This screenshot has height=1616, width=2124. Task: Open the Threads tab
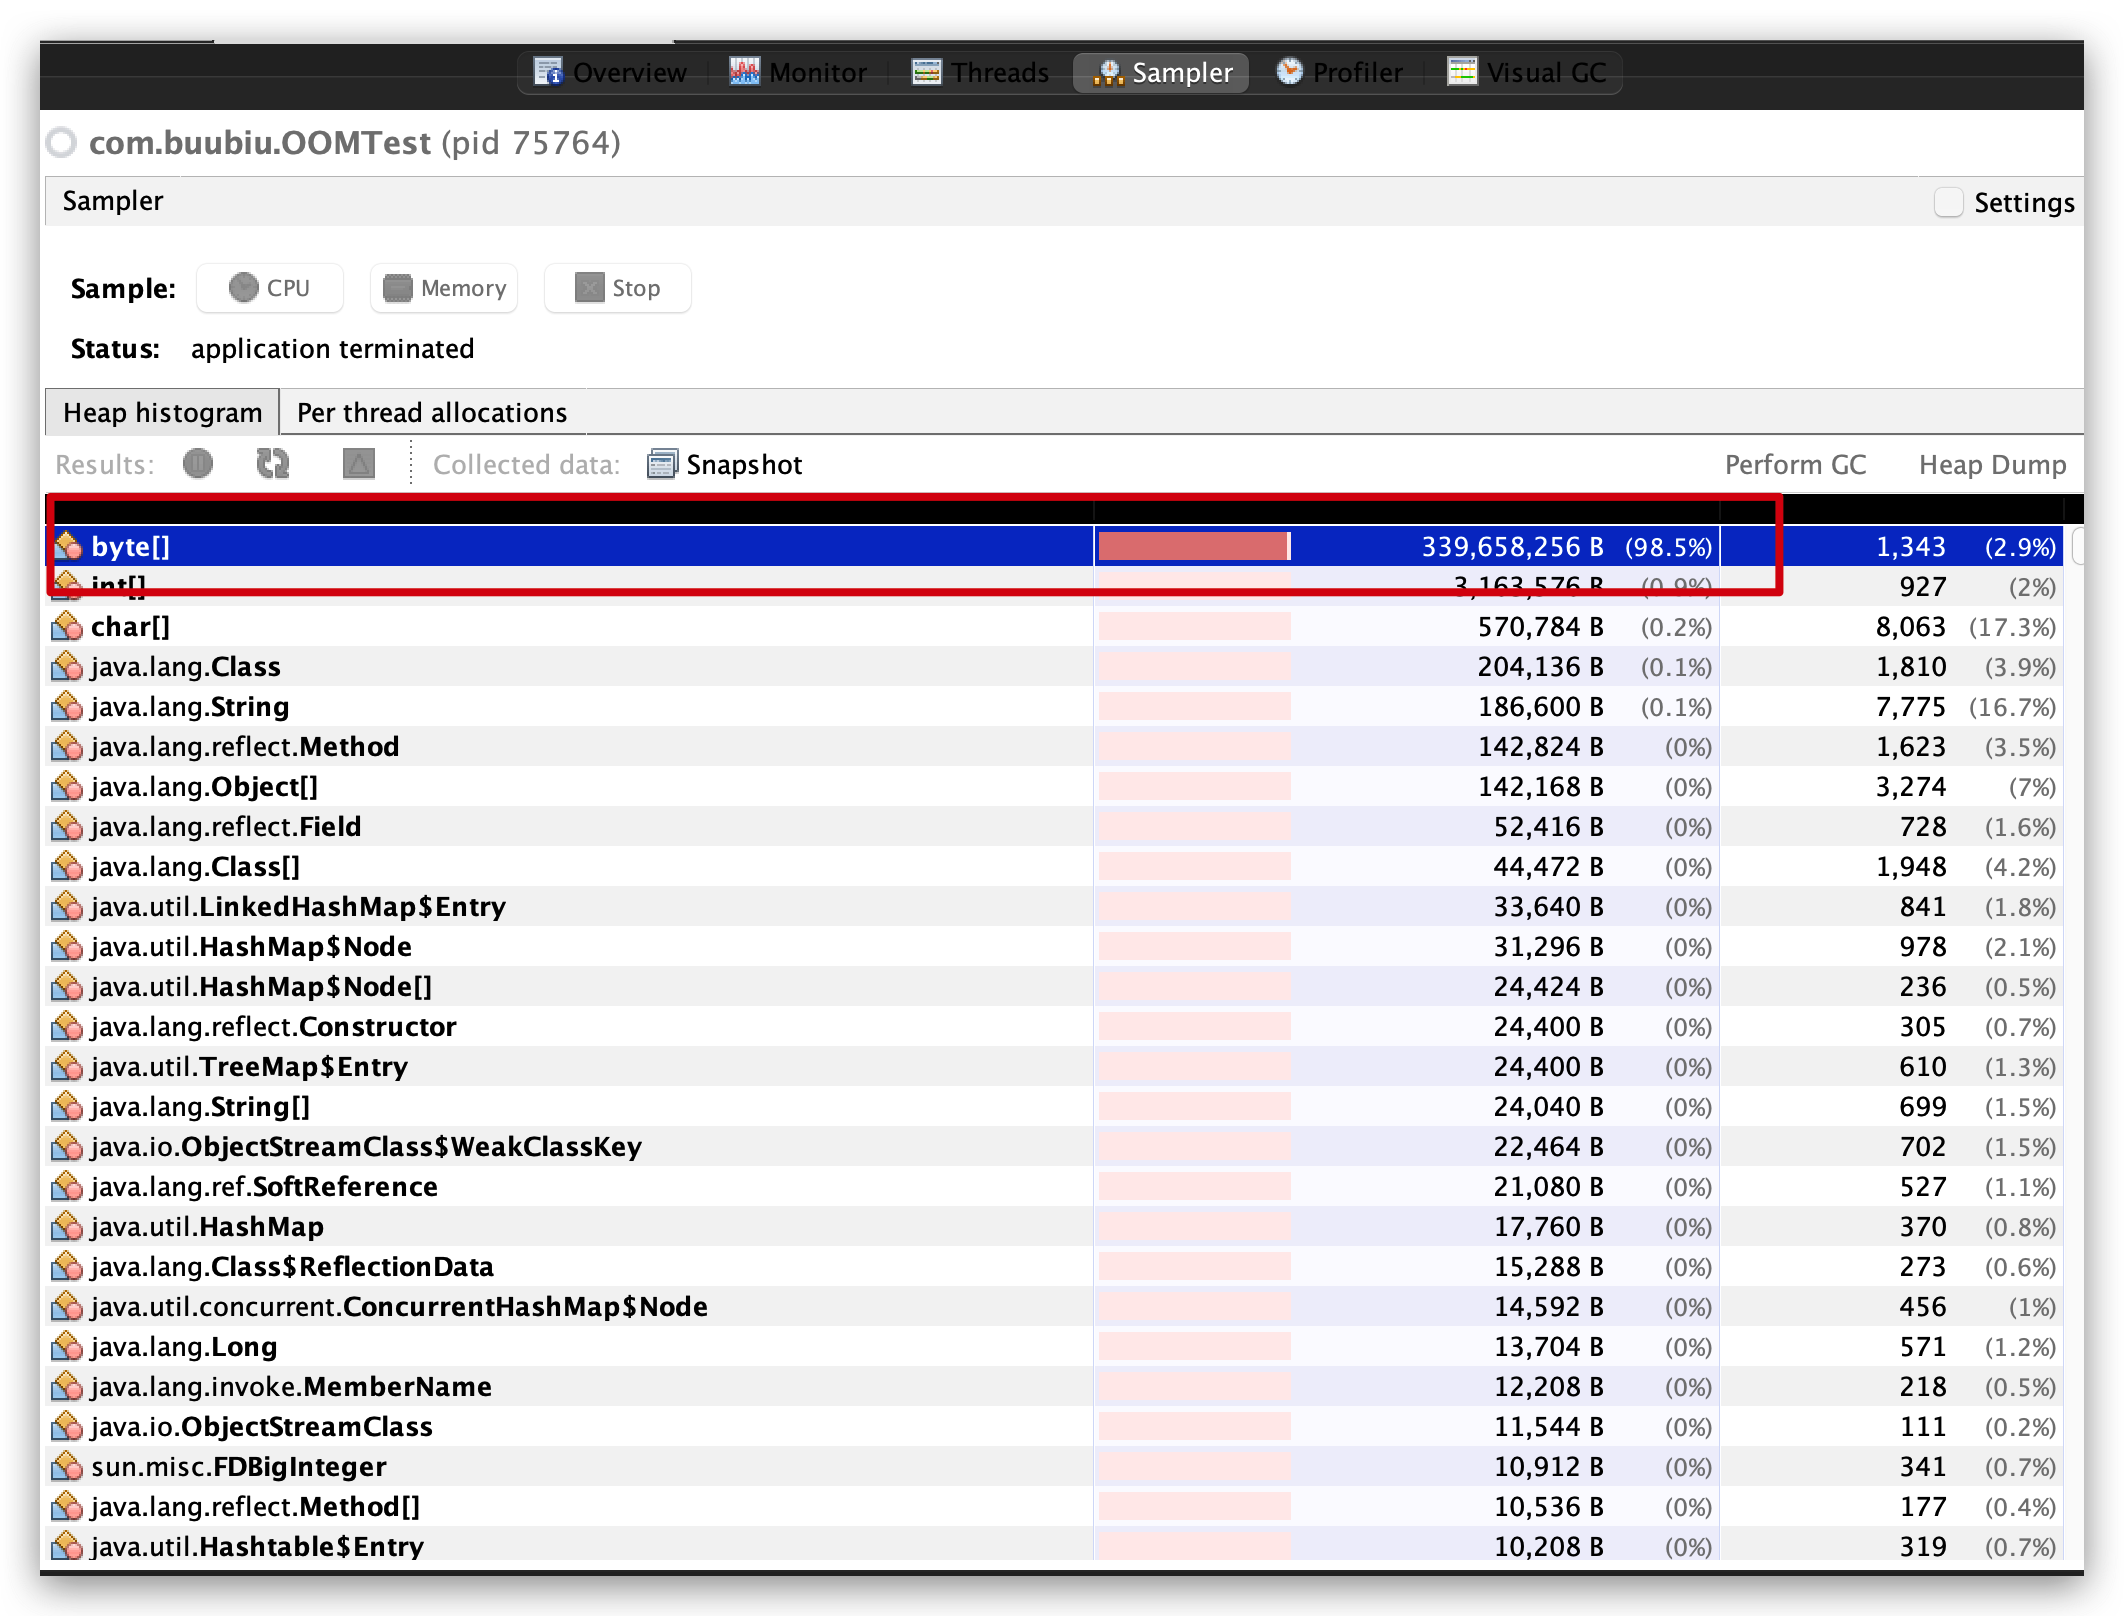coord(980,72)
